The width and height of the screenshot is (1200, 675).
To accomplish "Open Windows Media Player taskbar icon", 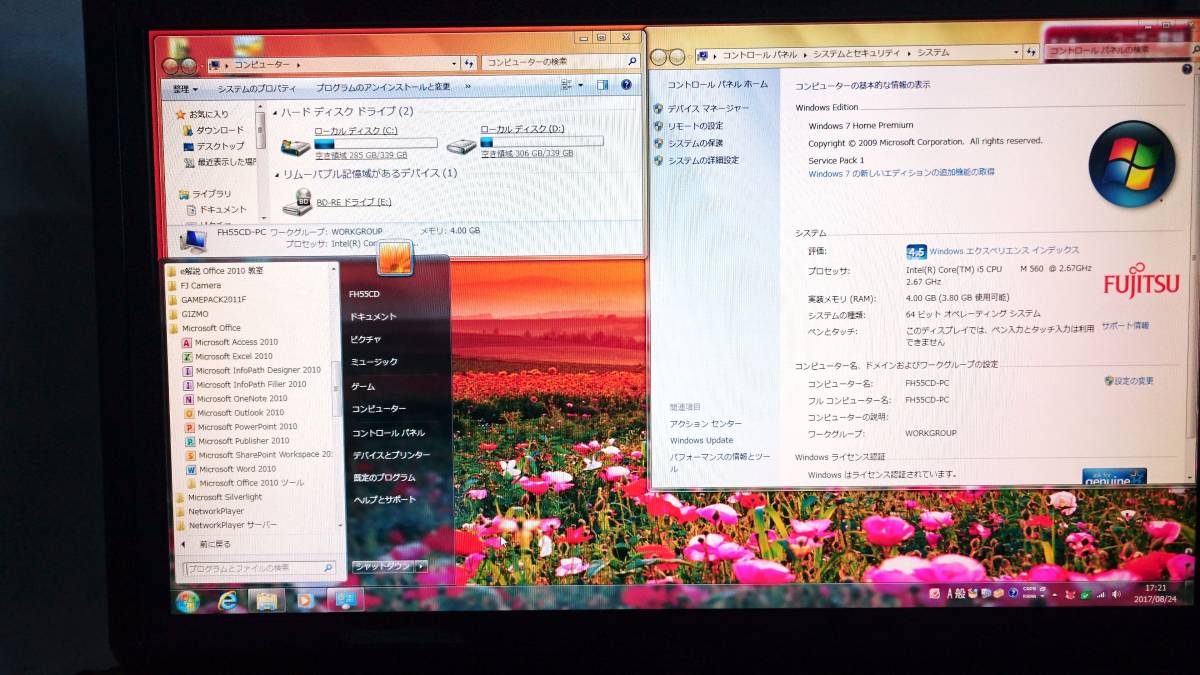I will [306, 600].
